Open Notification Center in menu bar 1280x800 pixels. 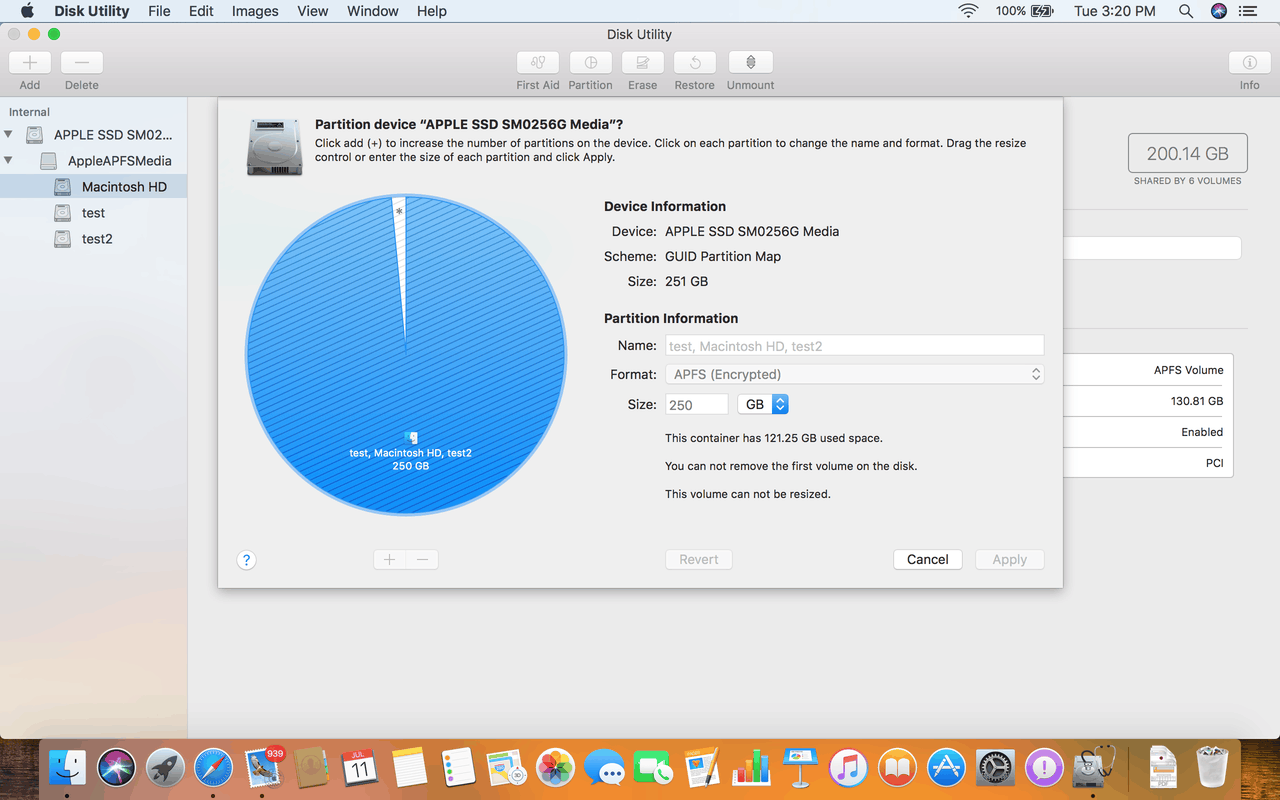(x=1248, y=11)
